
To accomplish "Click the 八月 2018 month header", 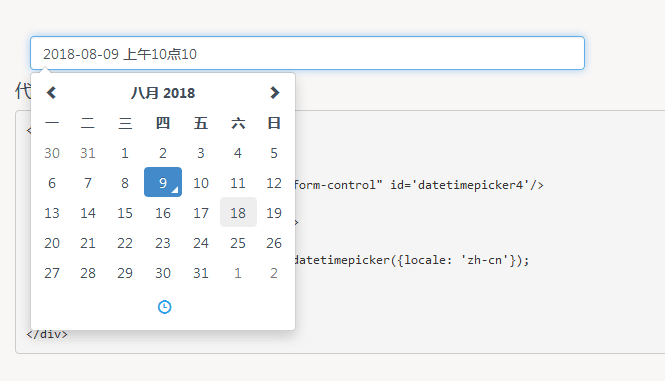I will point(163,93).
